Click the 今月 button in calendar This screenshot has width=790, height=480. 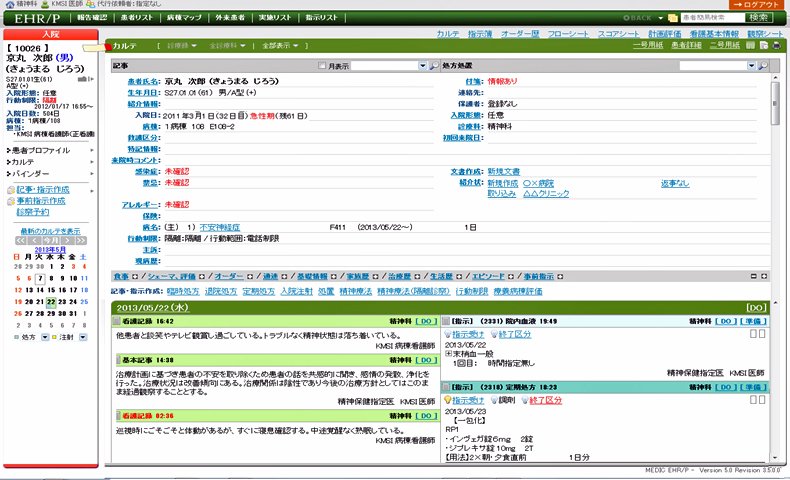pos(51,241)
